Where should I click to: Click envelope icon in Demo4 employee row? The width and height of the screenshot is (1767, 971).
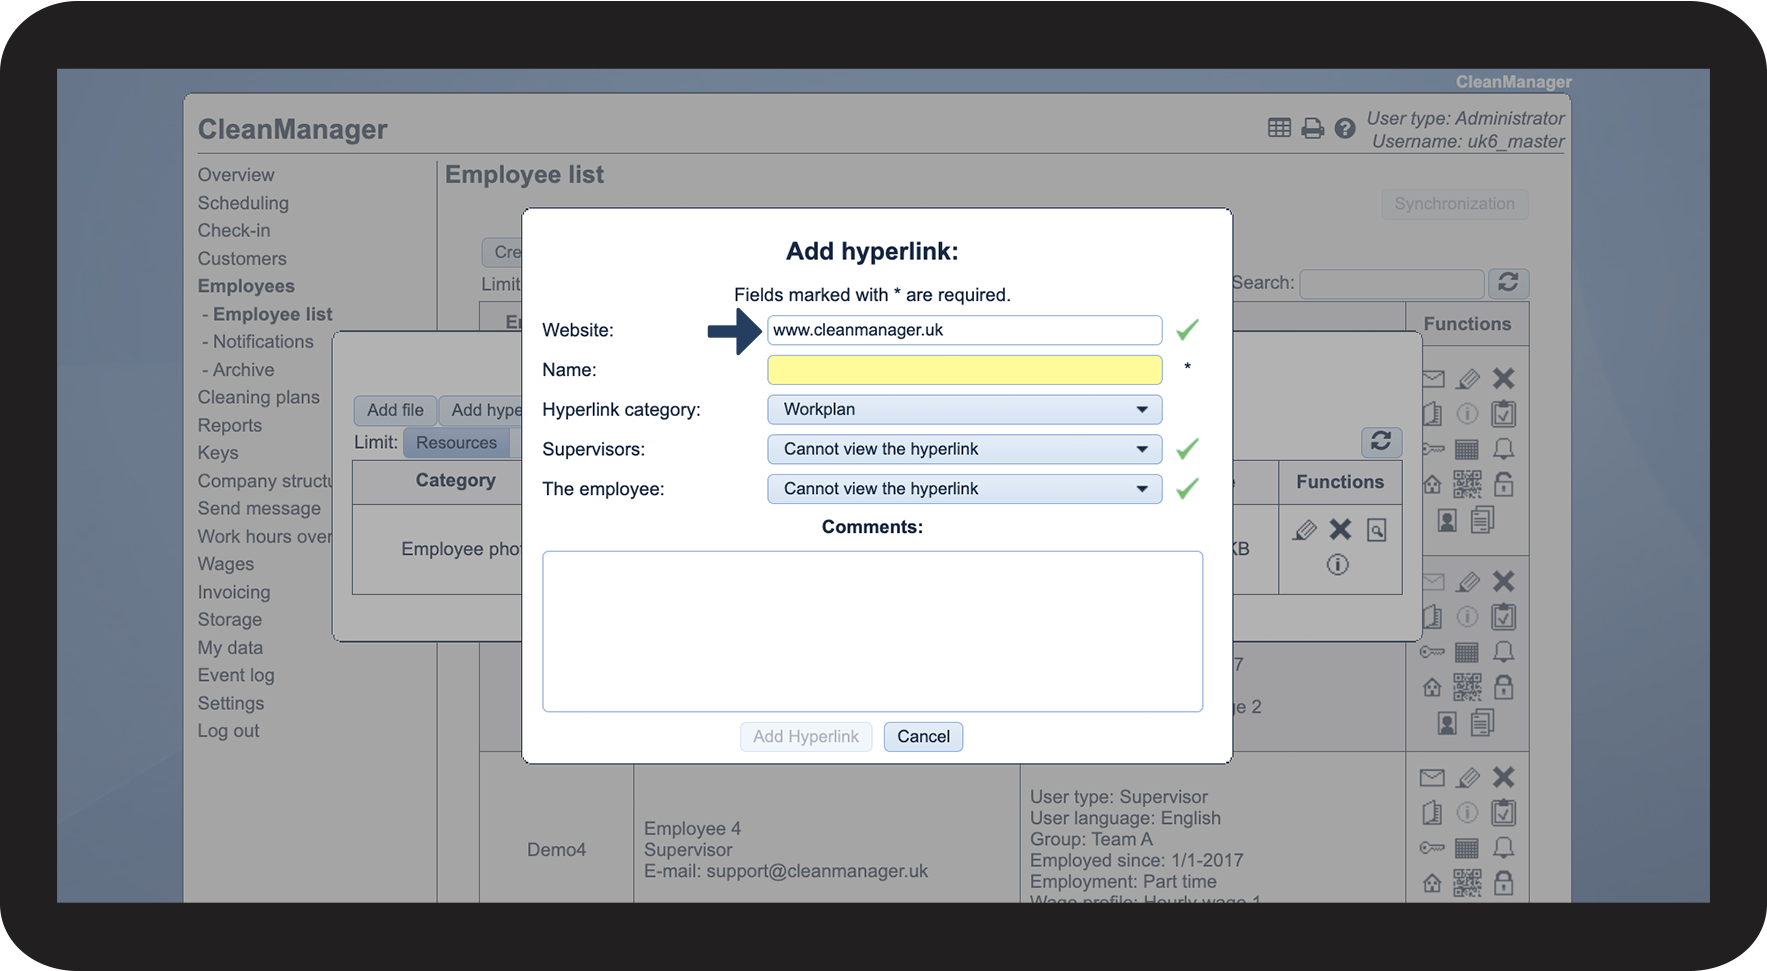tap(1432, 777)
